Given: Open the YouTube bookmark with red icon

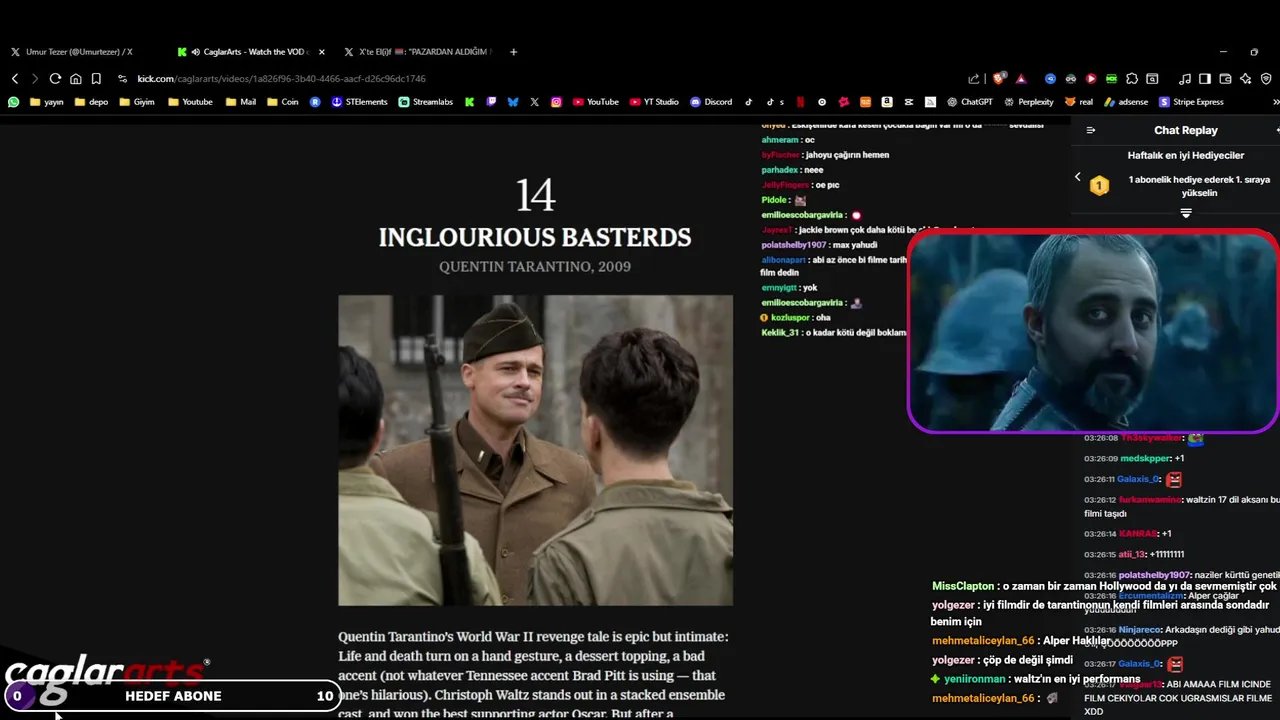Looking at the screenshot, I should [x=596, y=102].
